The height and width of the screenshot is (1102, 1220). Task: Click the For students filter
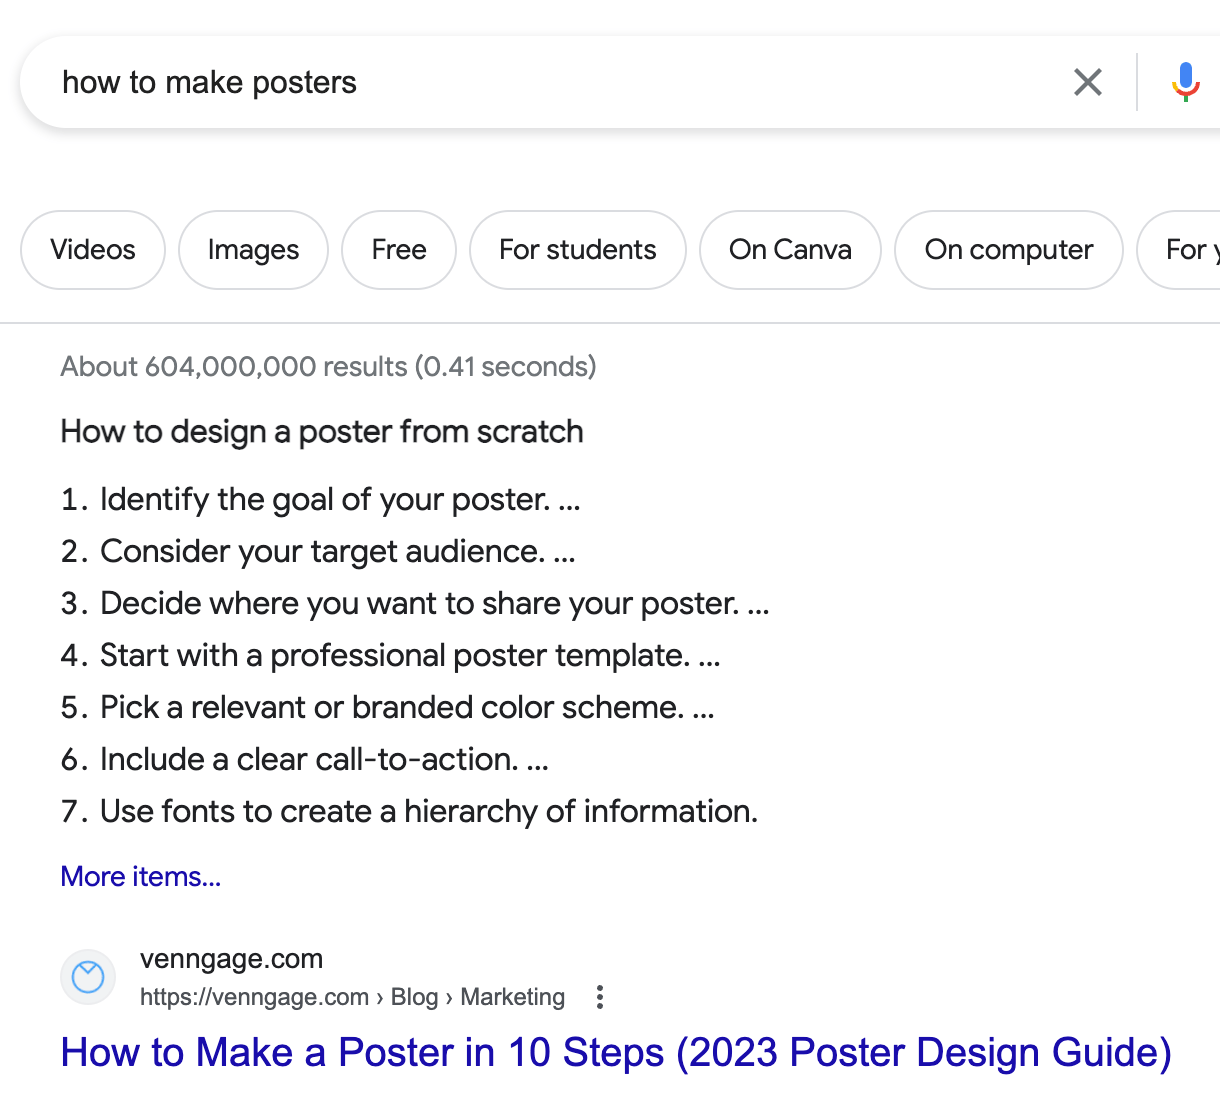(x=577, y=250)
